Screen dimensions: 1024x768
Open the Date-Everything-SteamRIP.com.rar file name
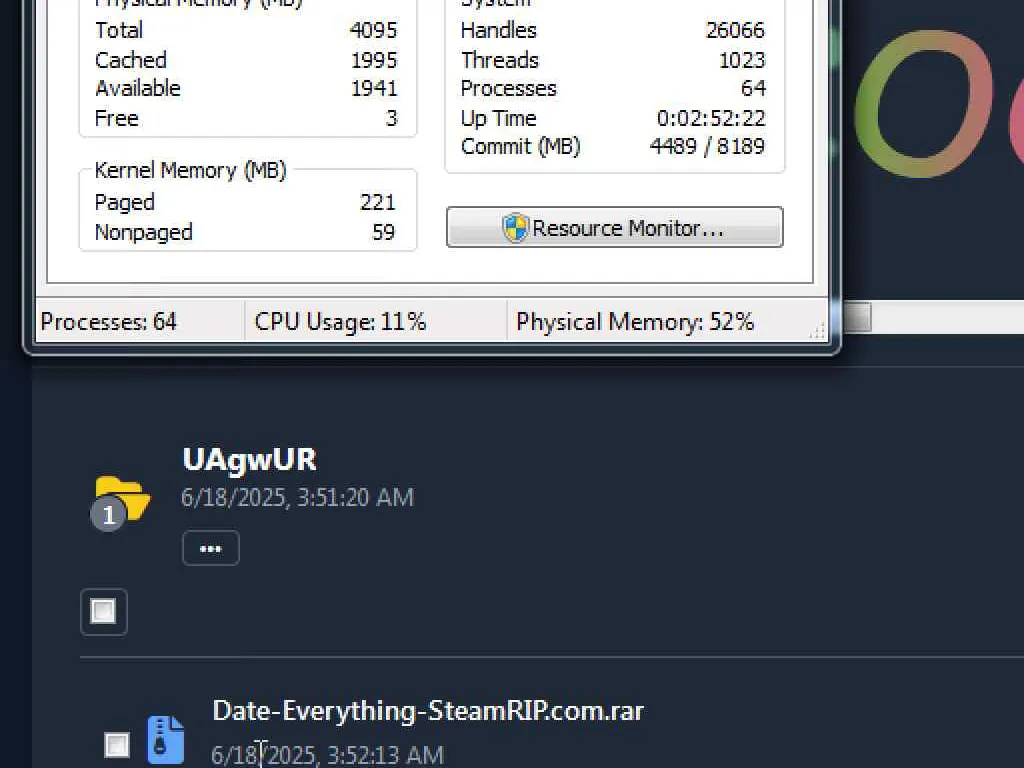pos(428,711)
